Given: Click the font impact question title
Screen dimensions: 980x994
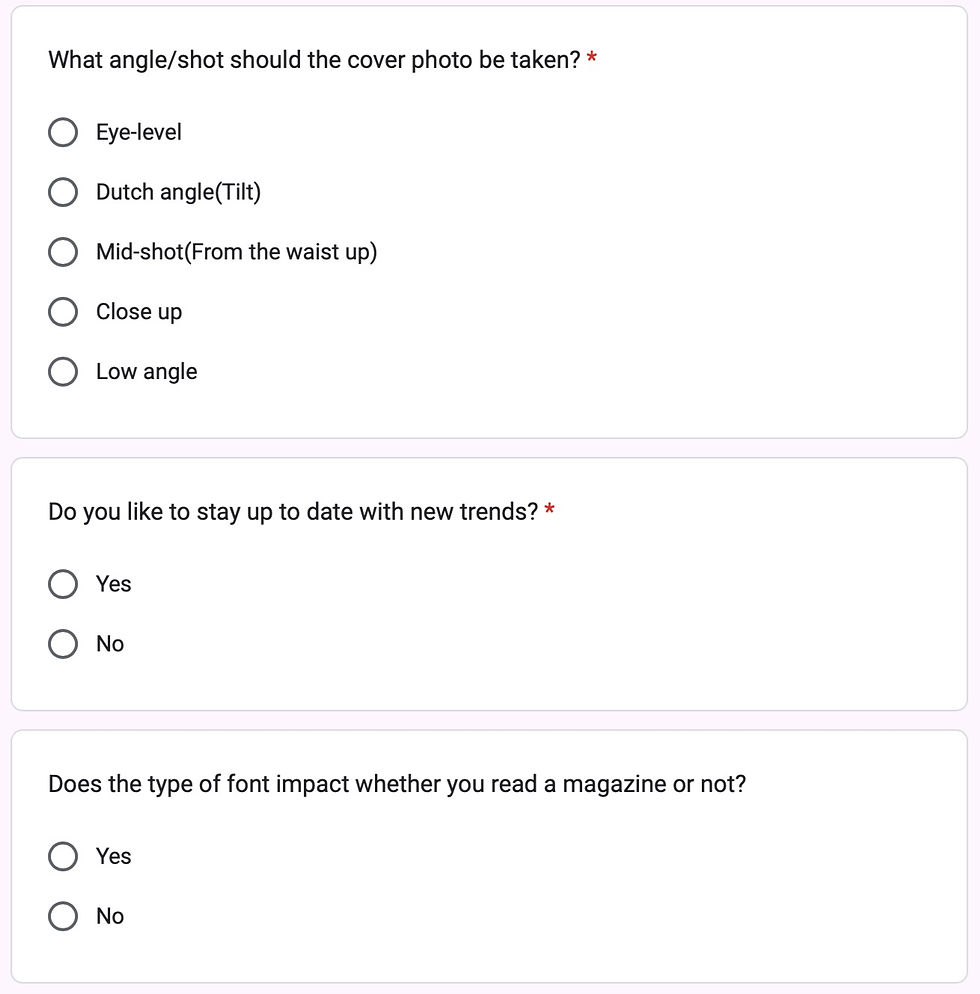Looking at the screenshot, I should pyautogui.click(x=397, y=784).
